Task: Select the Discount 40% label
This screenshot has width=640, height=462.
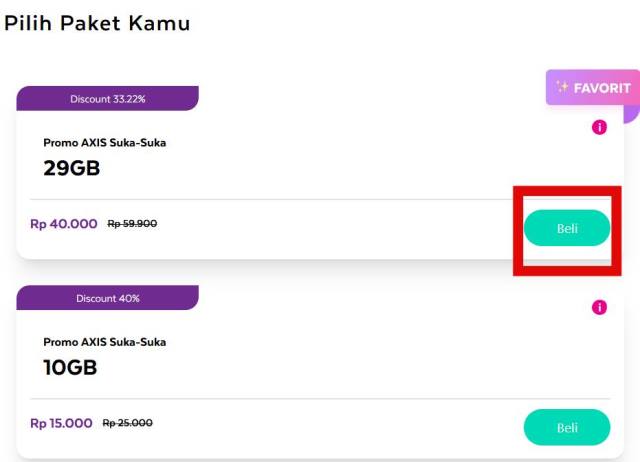Action: (108, 298)
